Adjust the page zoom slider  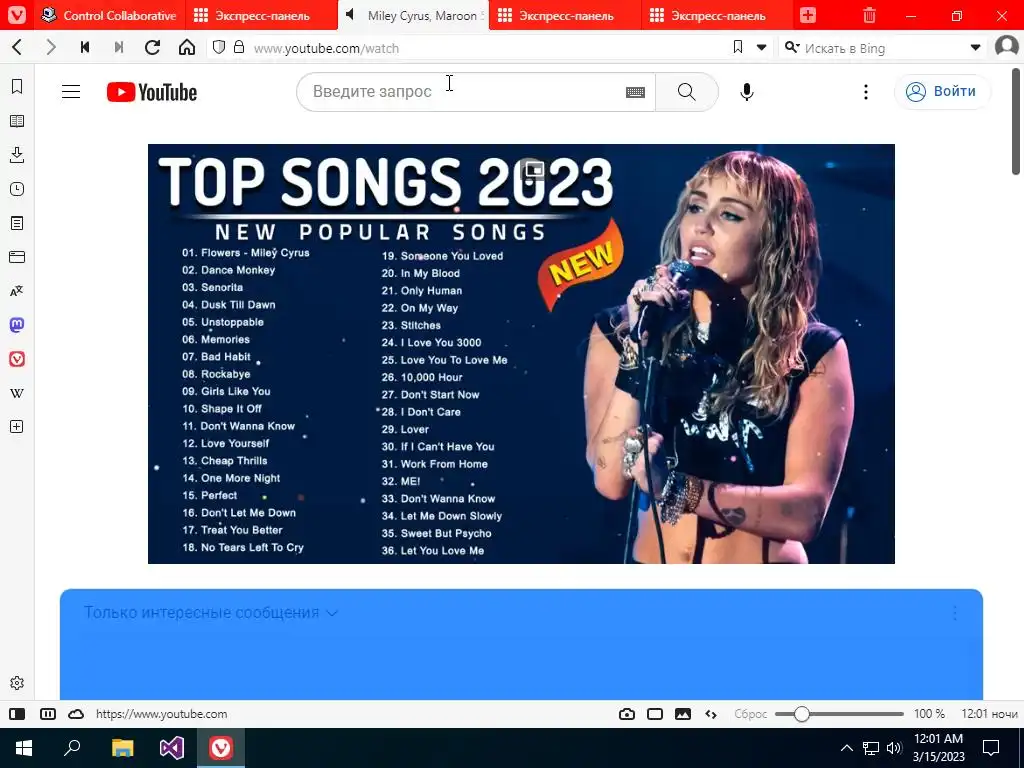click(x=839, y=714)
